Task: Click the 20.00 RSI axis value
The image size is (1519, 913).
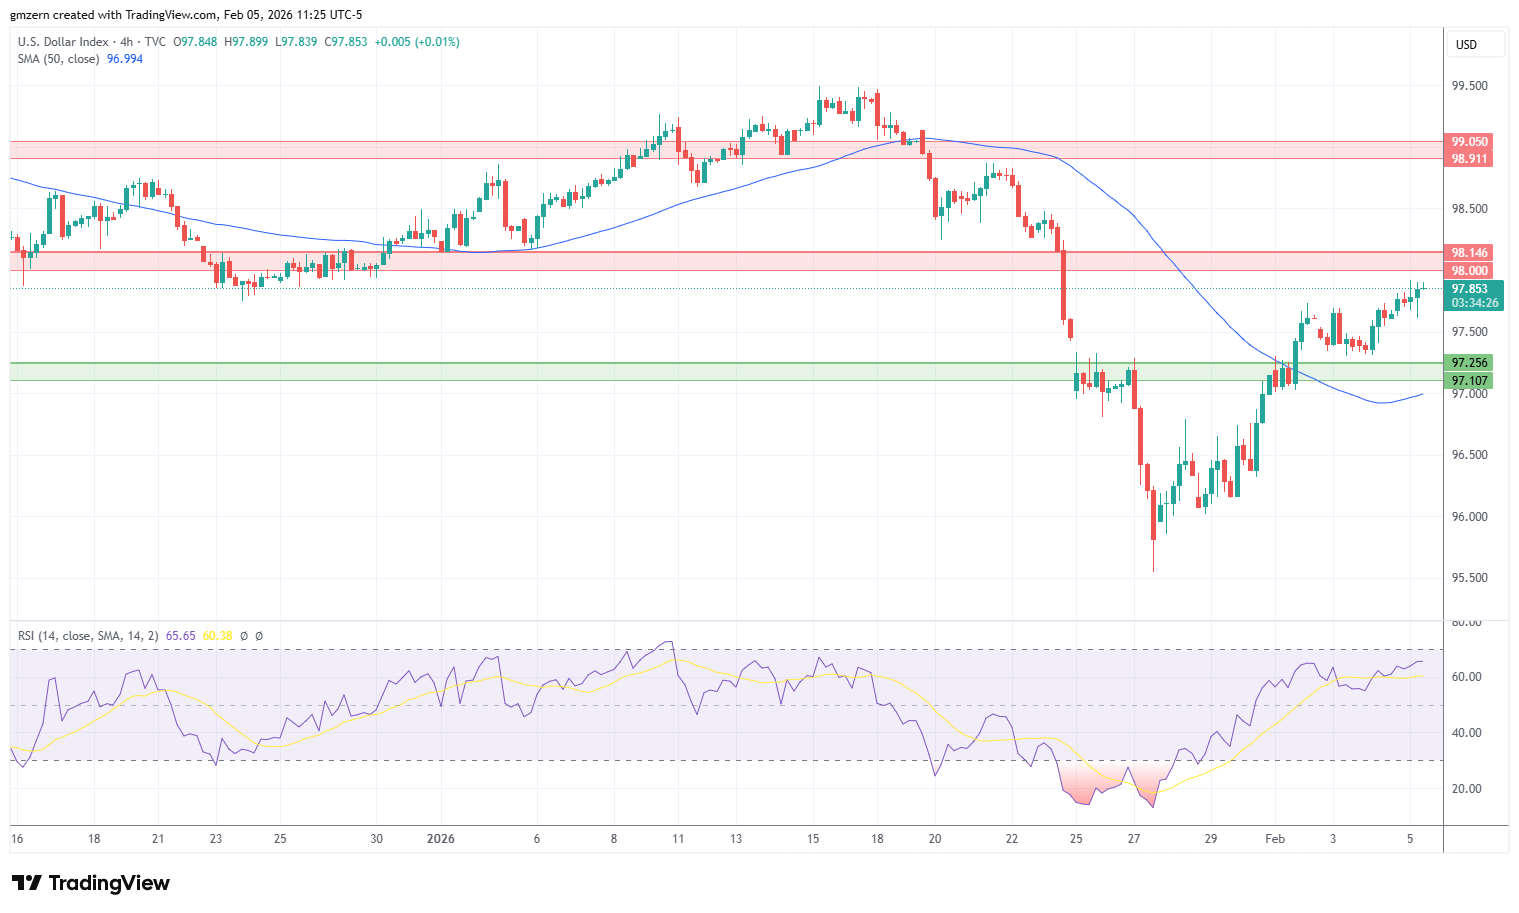Action: 1466,789
